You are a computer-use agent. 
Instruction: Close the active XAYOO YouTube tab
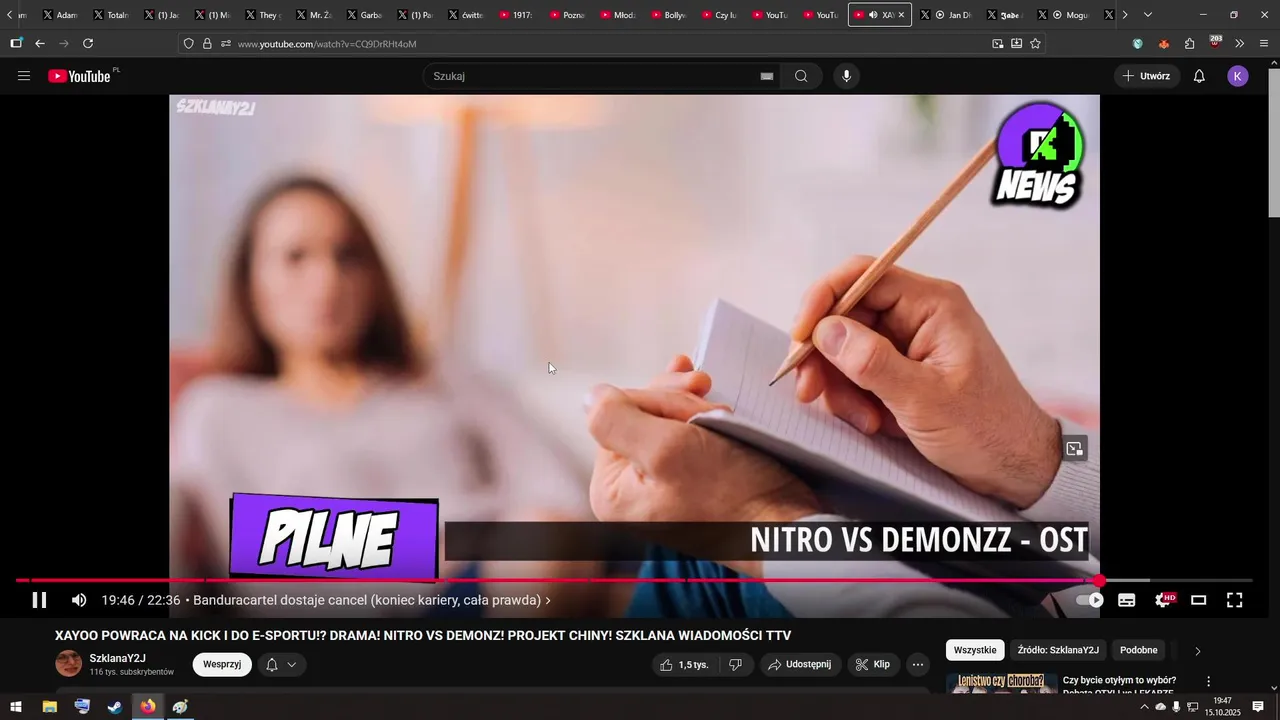901,15
